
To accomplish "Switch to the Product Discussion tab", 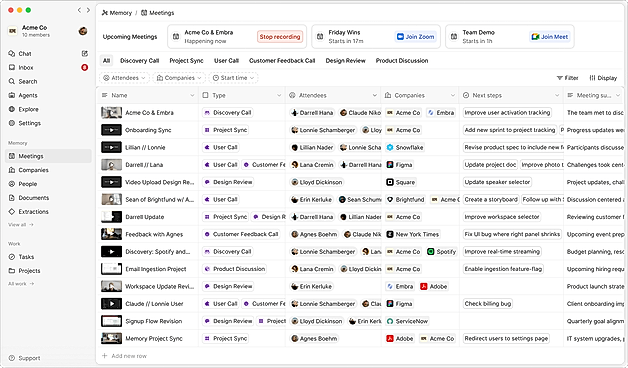I will click(x=402, y=60).
